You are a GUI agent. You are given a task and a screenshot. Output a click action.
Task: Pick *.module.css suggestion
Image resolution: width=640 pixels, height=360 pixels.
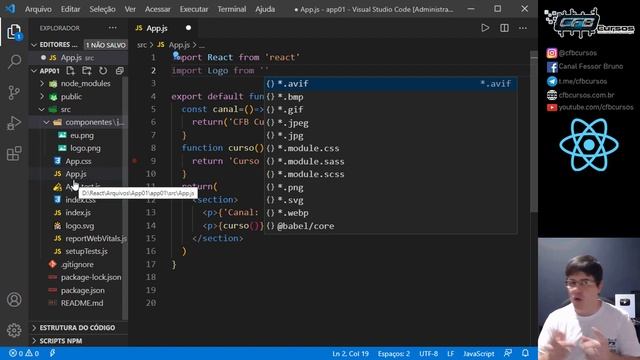(x=391, y=148)
